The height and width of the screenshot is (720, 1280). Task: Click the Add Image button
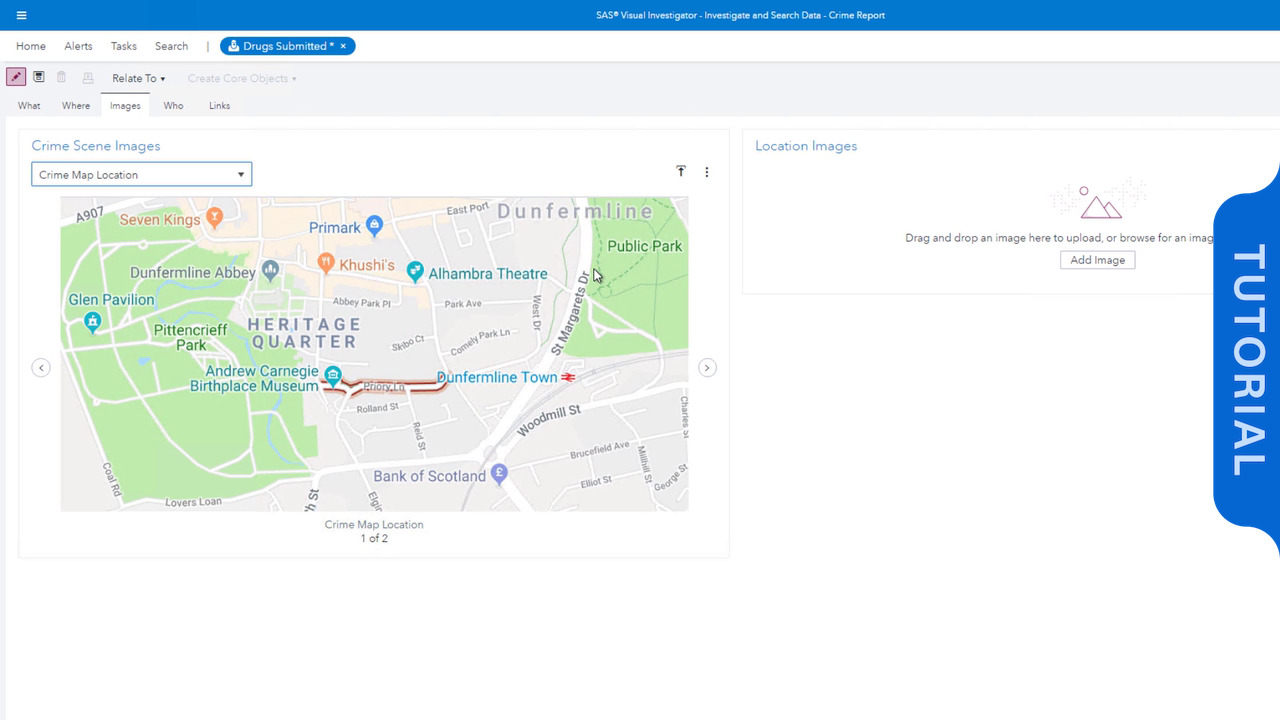pyautogui.click(x=1097, y=260)
